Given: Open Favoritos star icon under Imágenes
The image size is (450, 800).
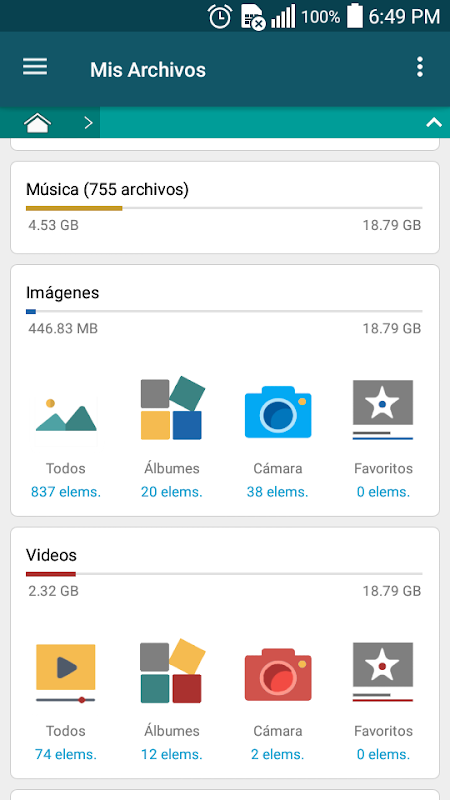Looking at the screenshot, I should click(383, 409).
